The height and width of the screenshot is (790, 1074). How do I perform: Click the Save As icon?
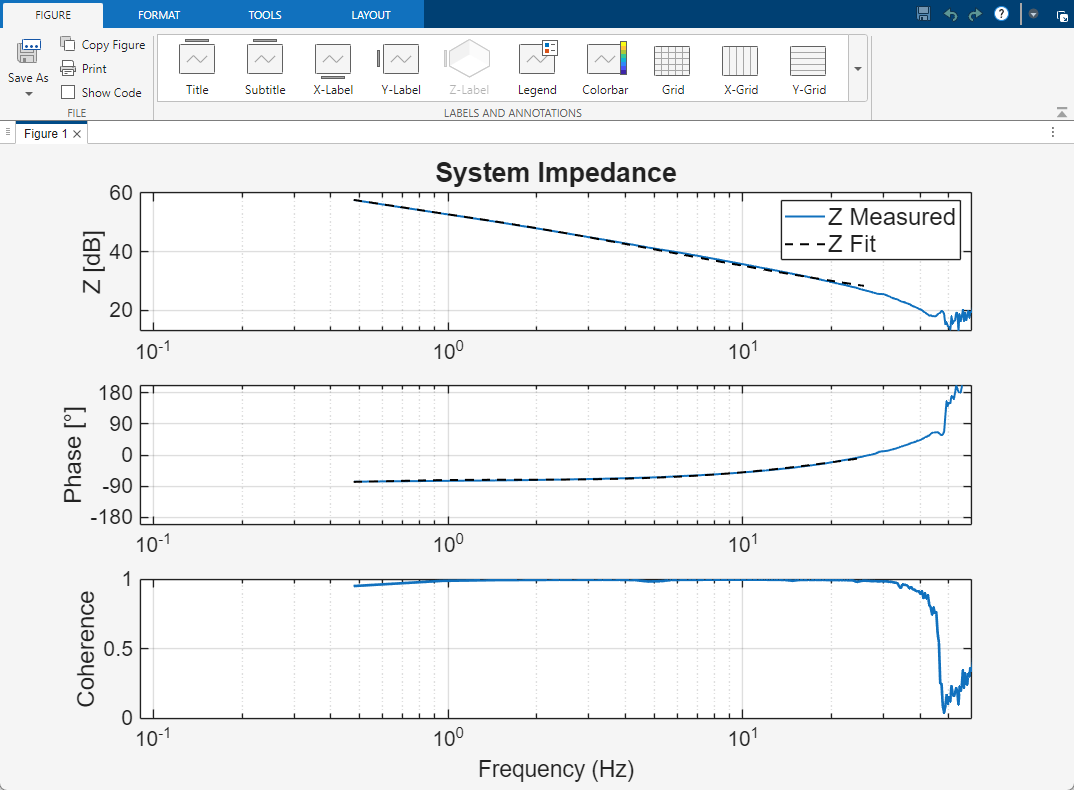point(29,52)
